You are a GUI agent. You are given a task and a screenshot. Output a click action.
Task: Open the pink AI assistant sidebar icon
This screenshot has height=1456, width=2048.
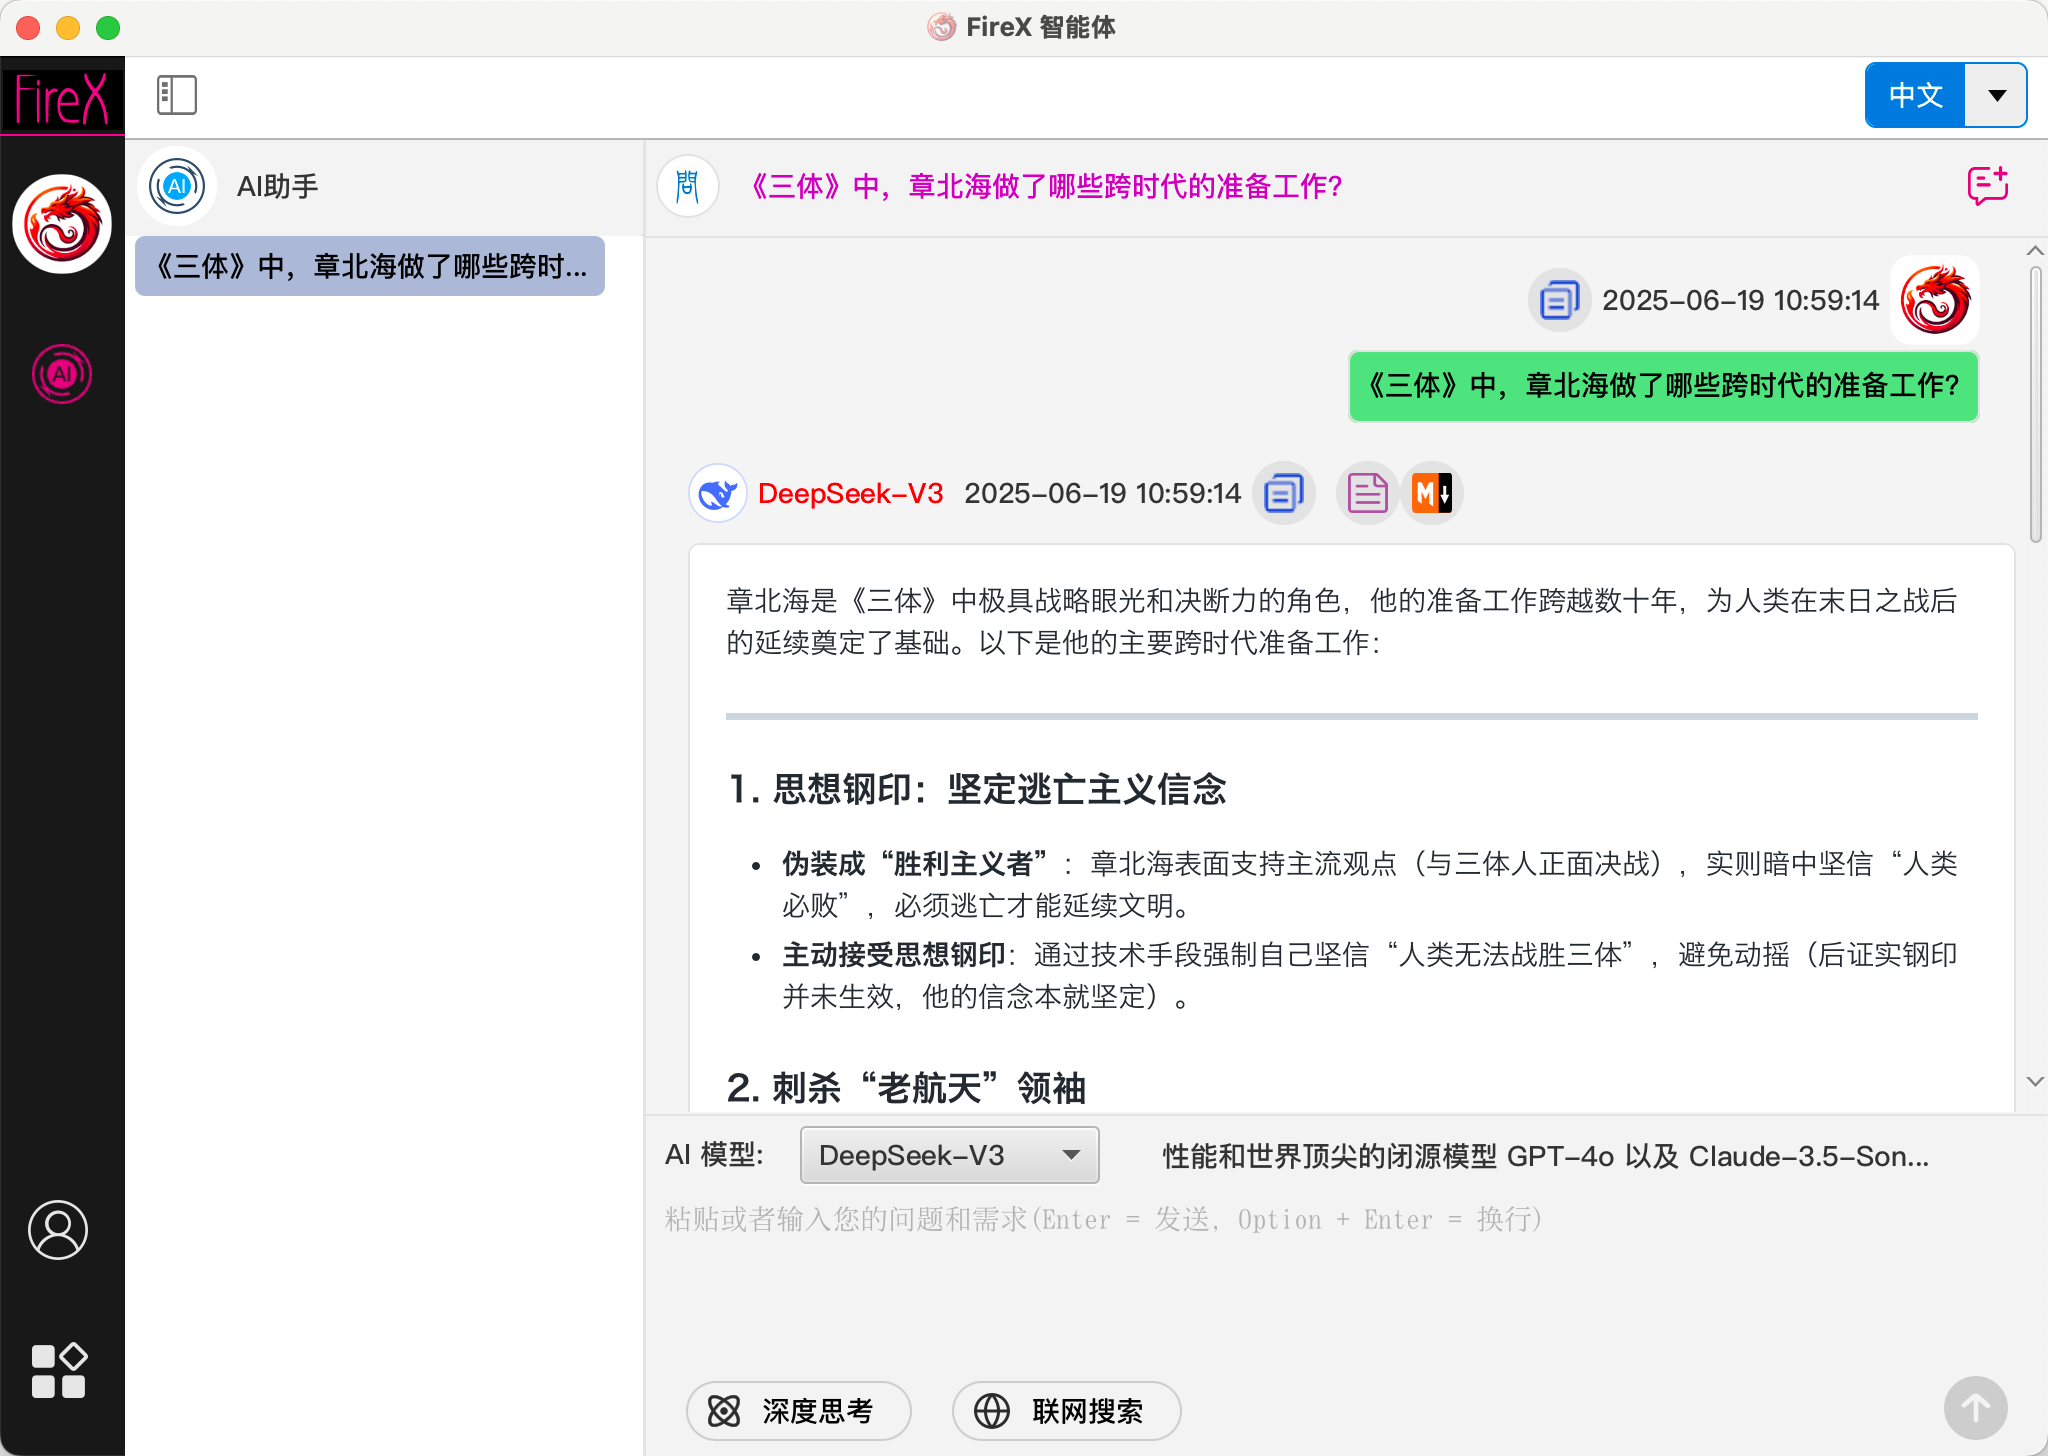(62, 374)
